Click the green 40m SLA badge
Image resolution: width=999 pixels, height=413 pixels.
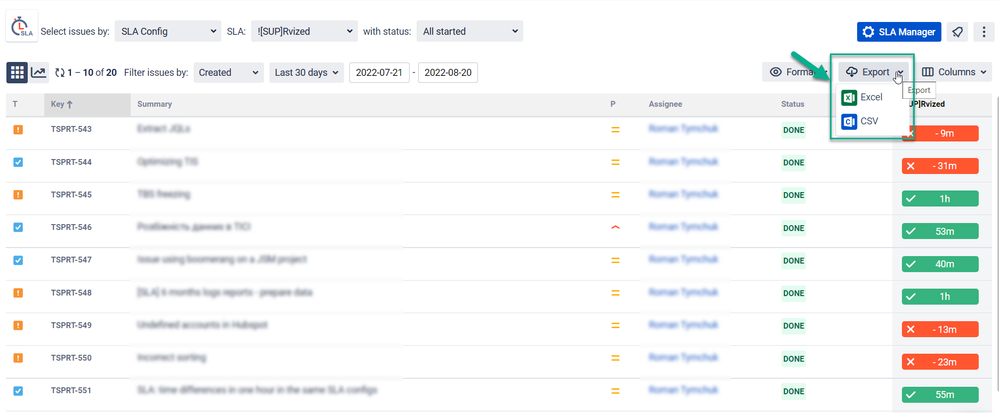point(940,264)
